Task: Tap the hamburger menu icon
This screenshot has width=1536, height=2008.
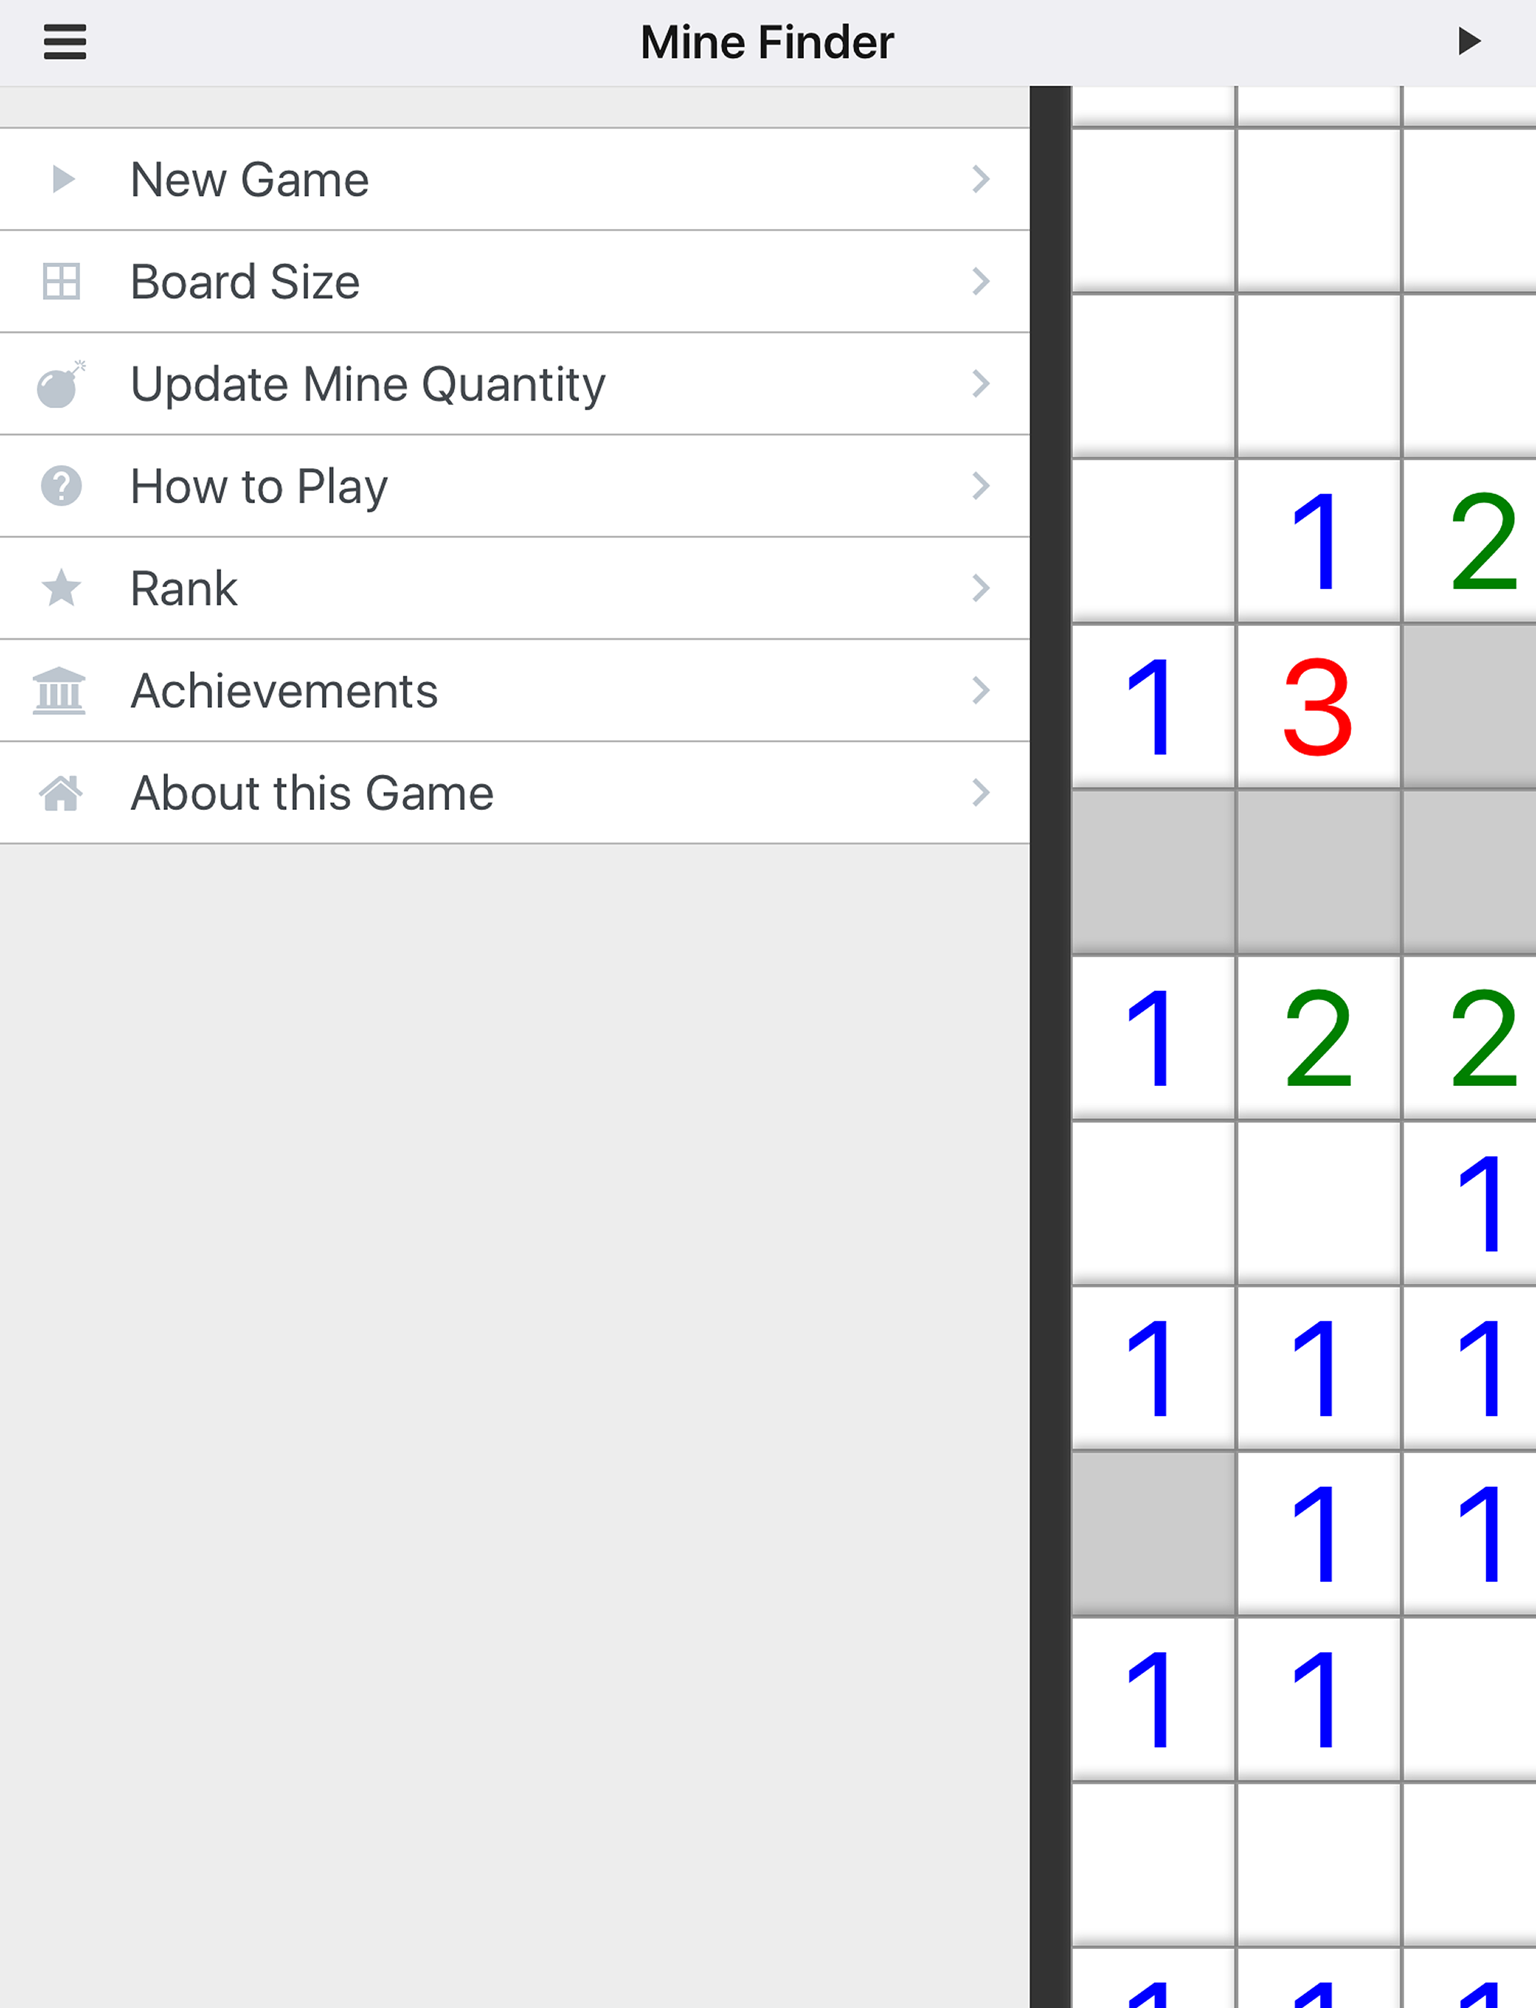Action: (x=65, y=42)
